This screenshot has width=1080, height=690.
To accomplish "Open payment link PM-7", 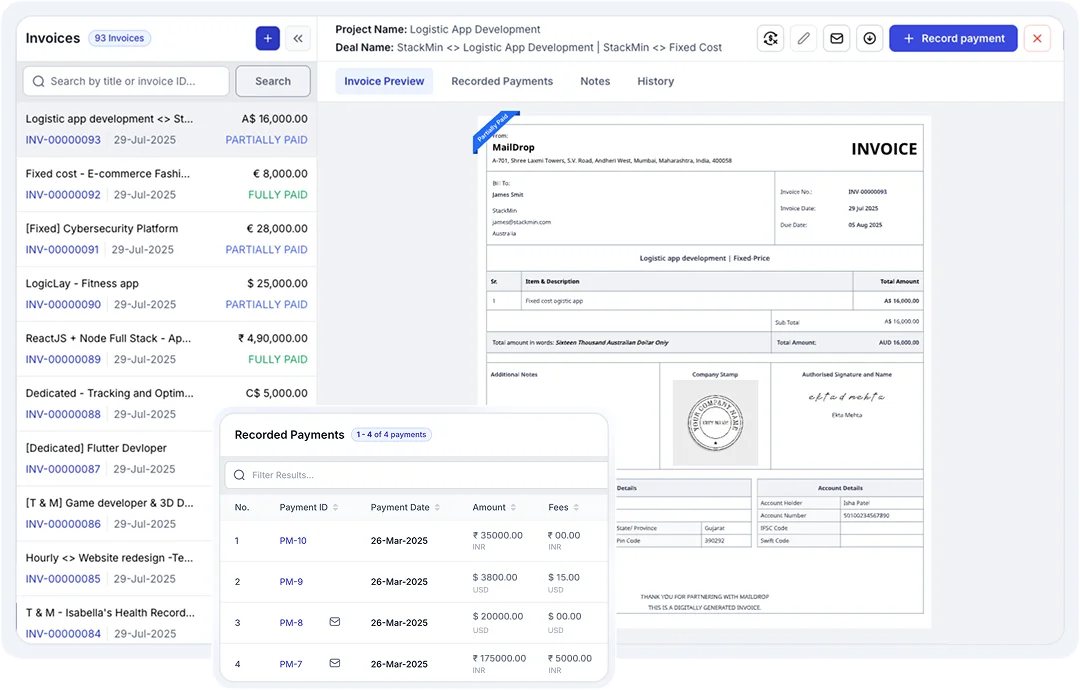I will tap(291, 664).
